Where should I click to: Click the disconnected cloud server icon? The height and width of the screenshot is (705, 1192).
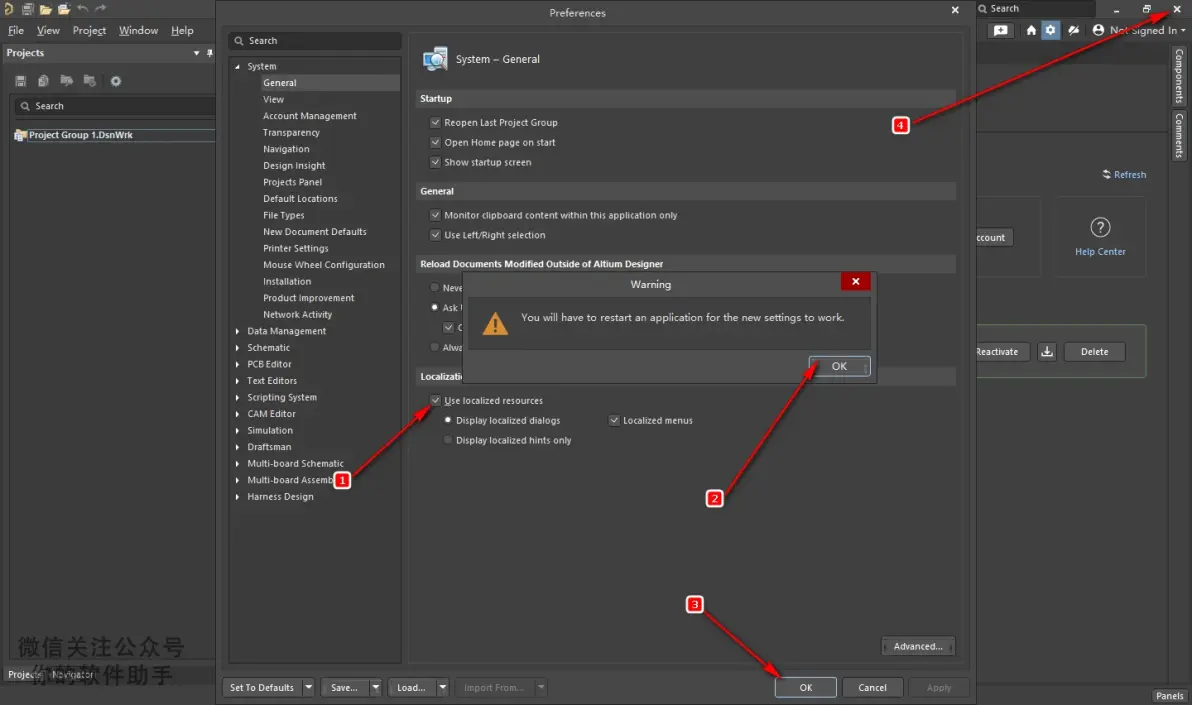point(1073,30)
